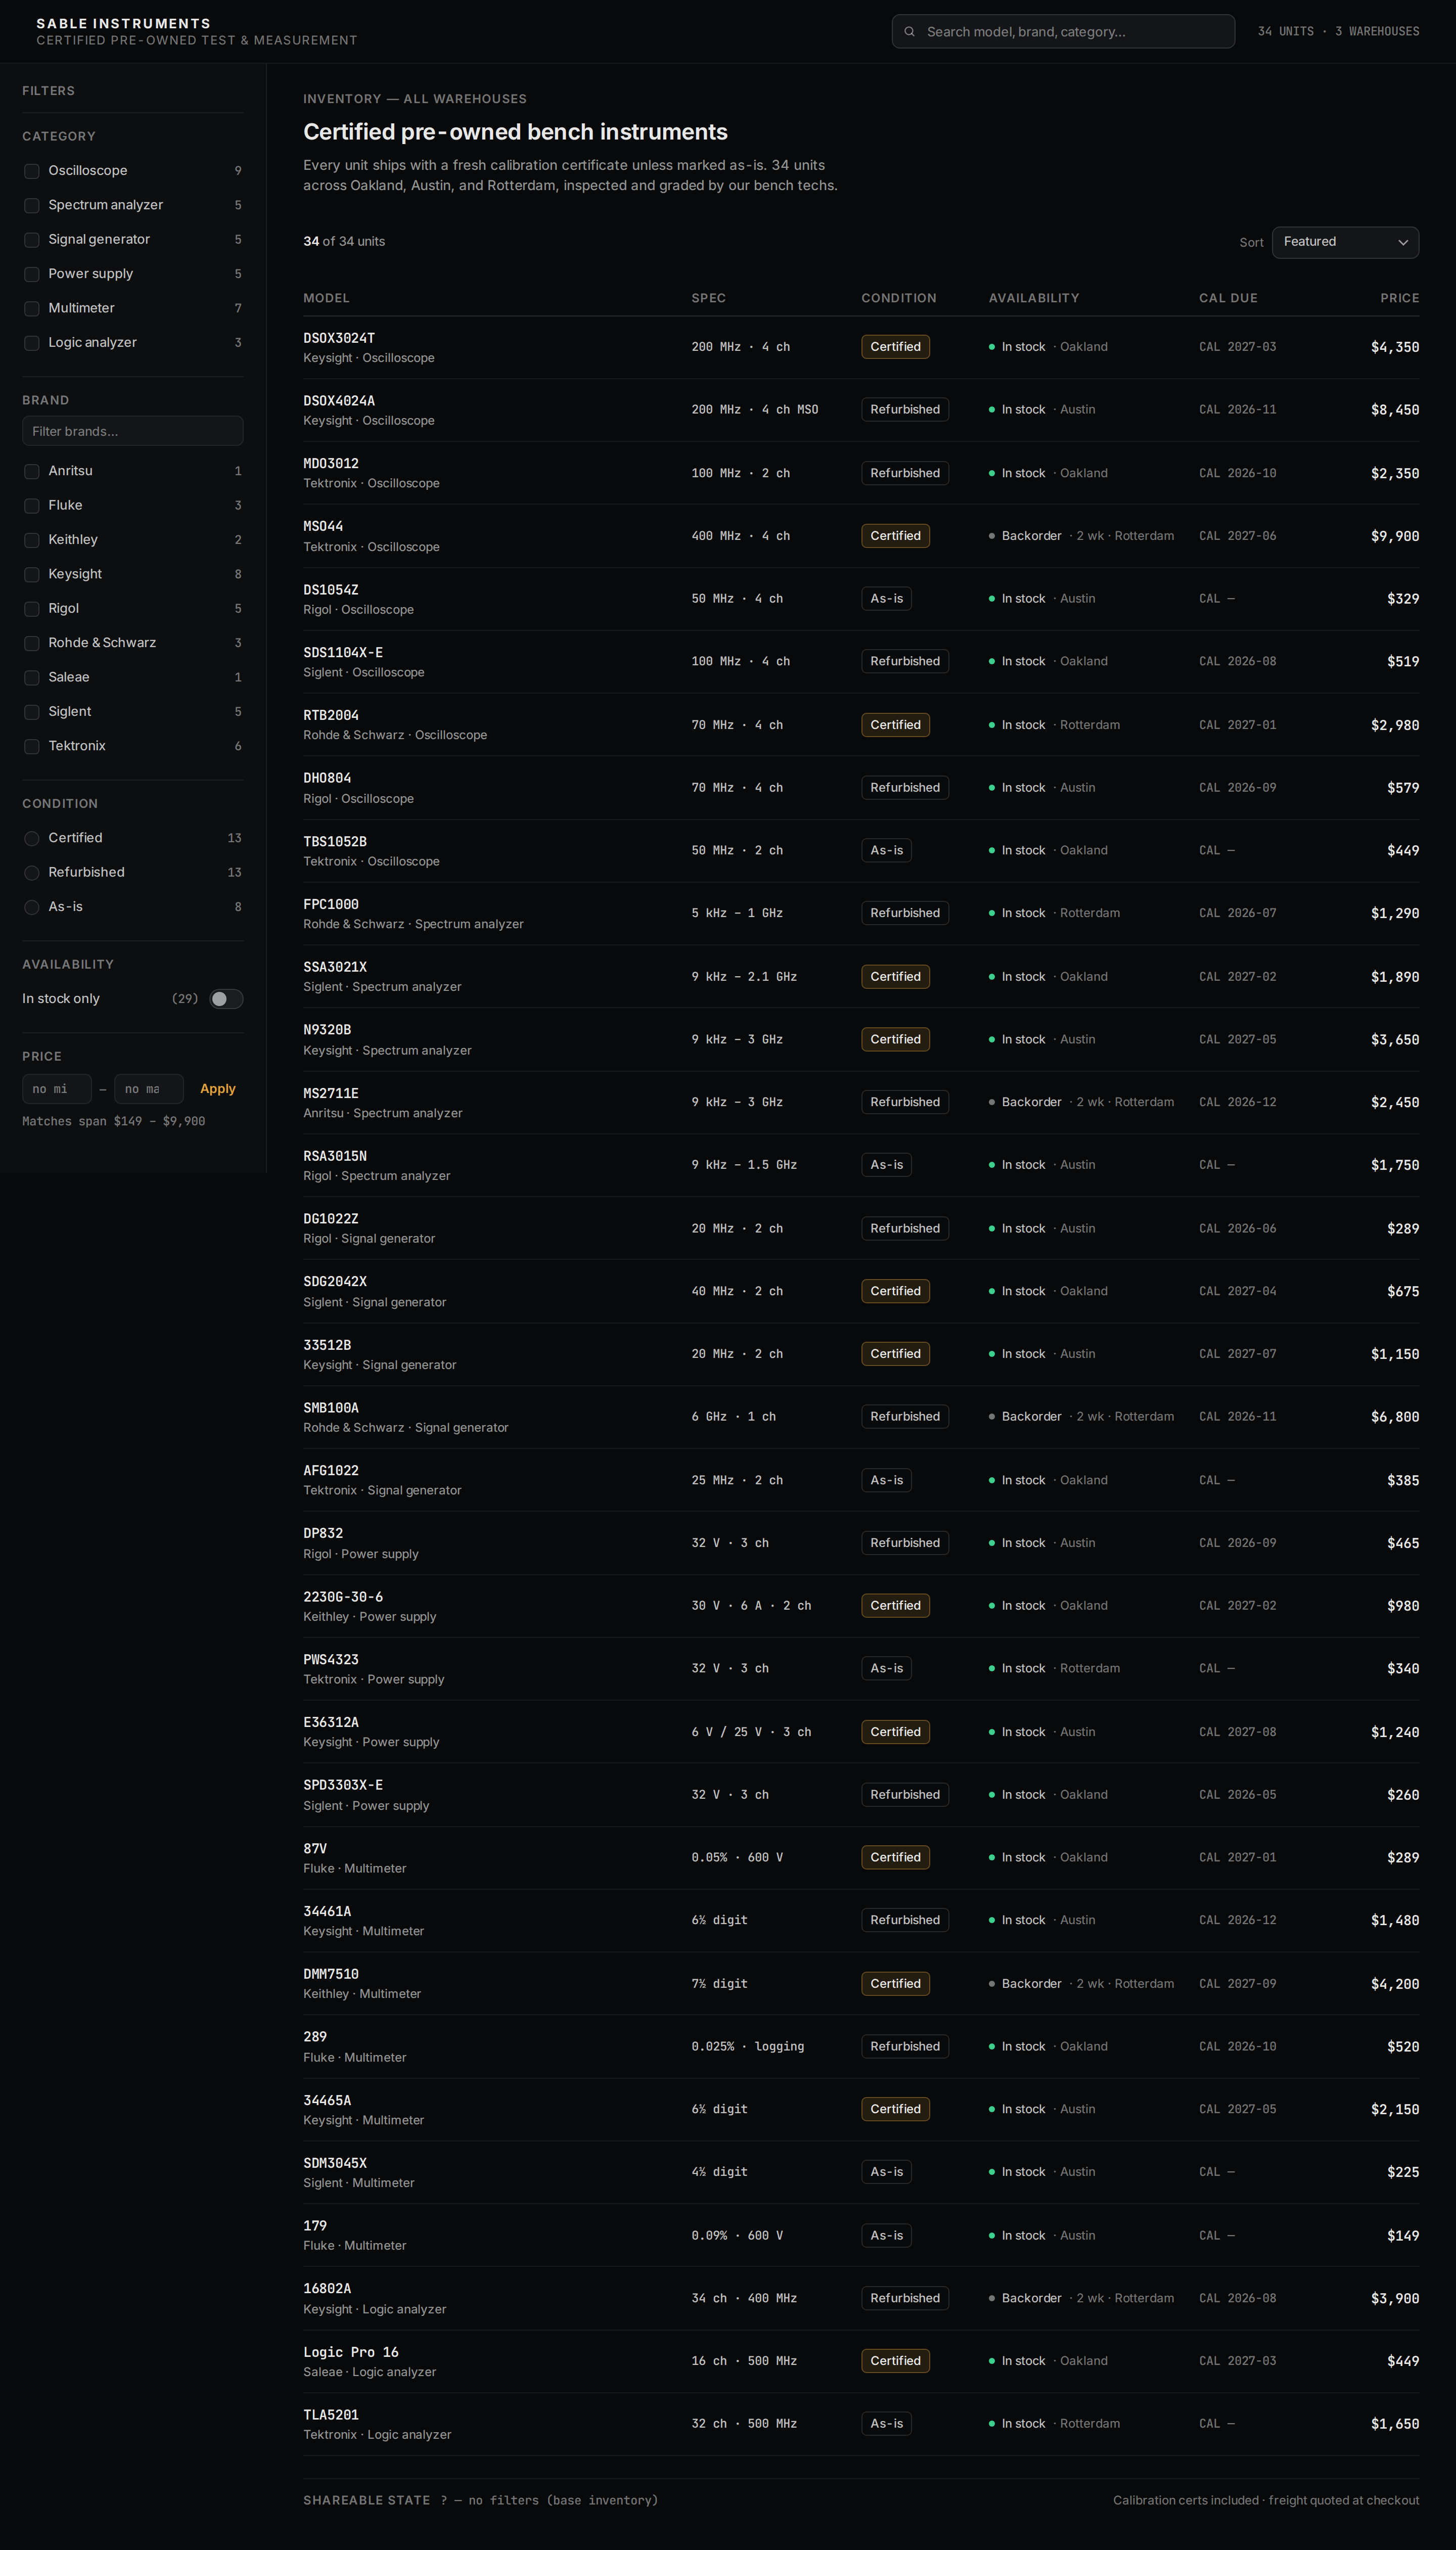Screen dimensions: 1456x2550
Task: Check the Tektronix brand filter
Action: (x=32, y=746)
